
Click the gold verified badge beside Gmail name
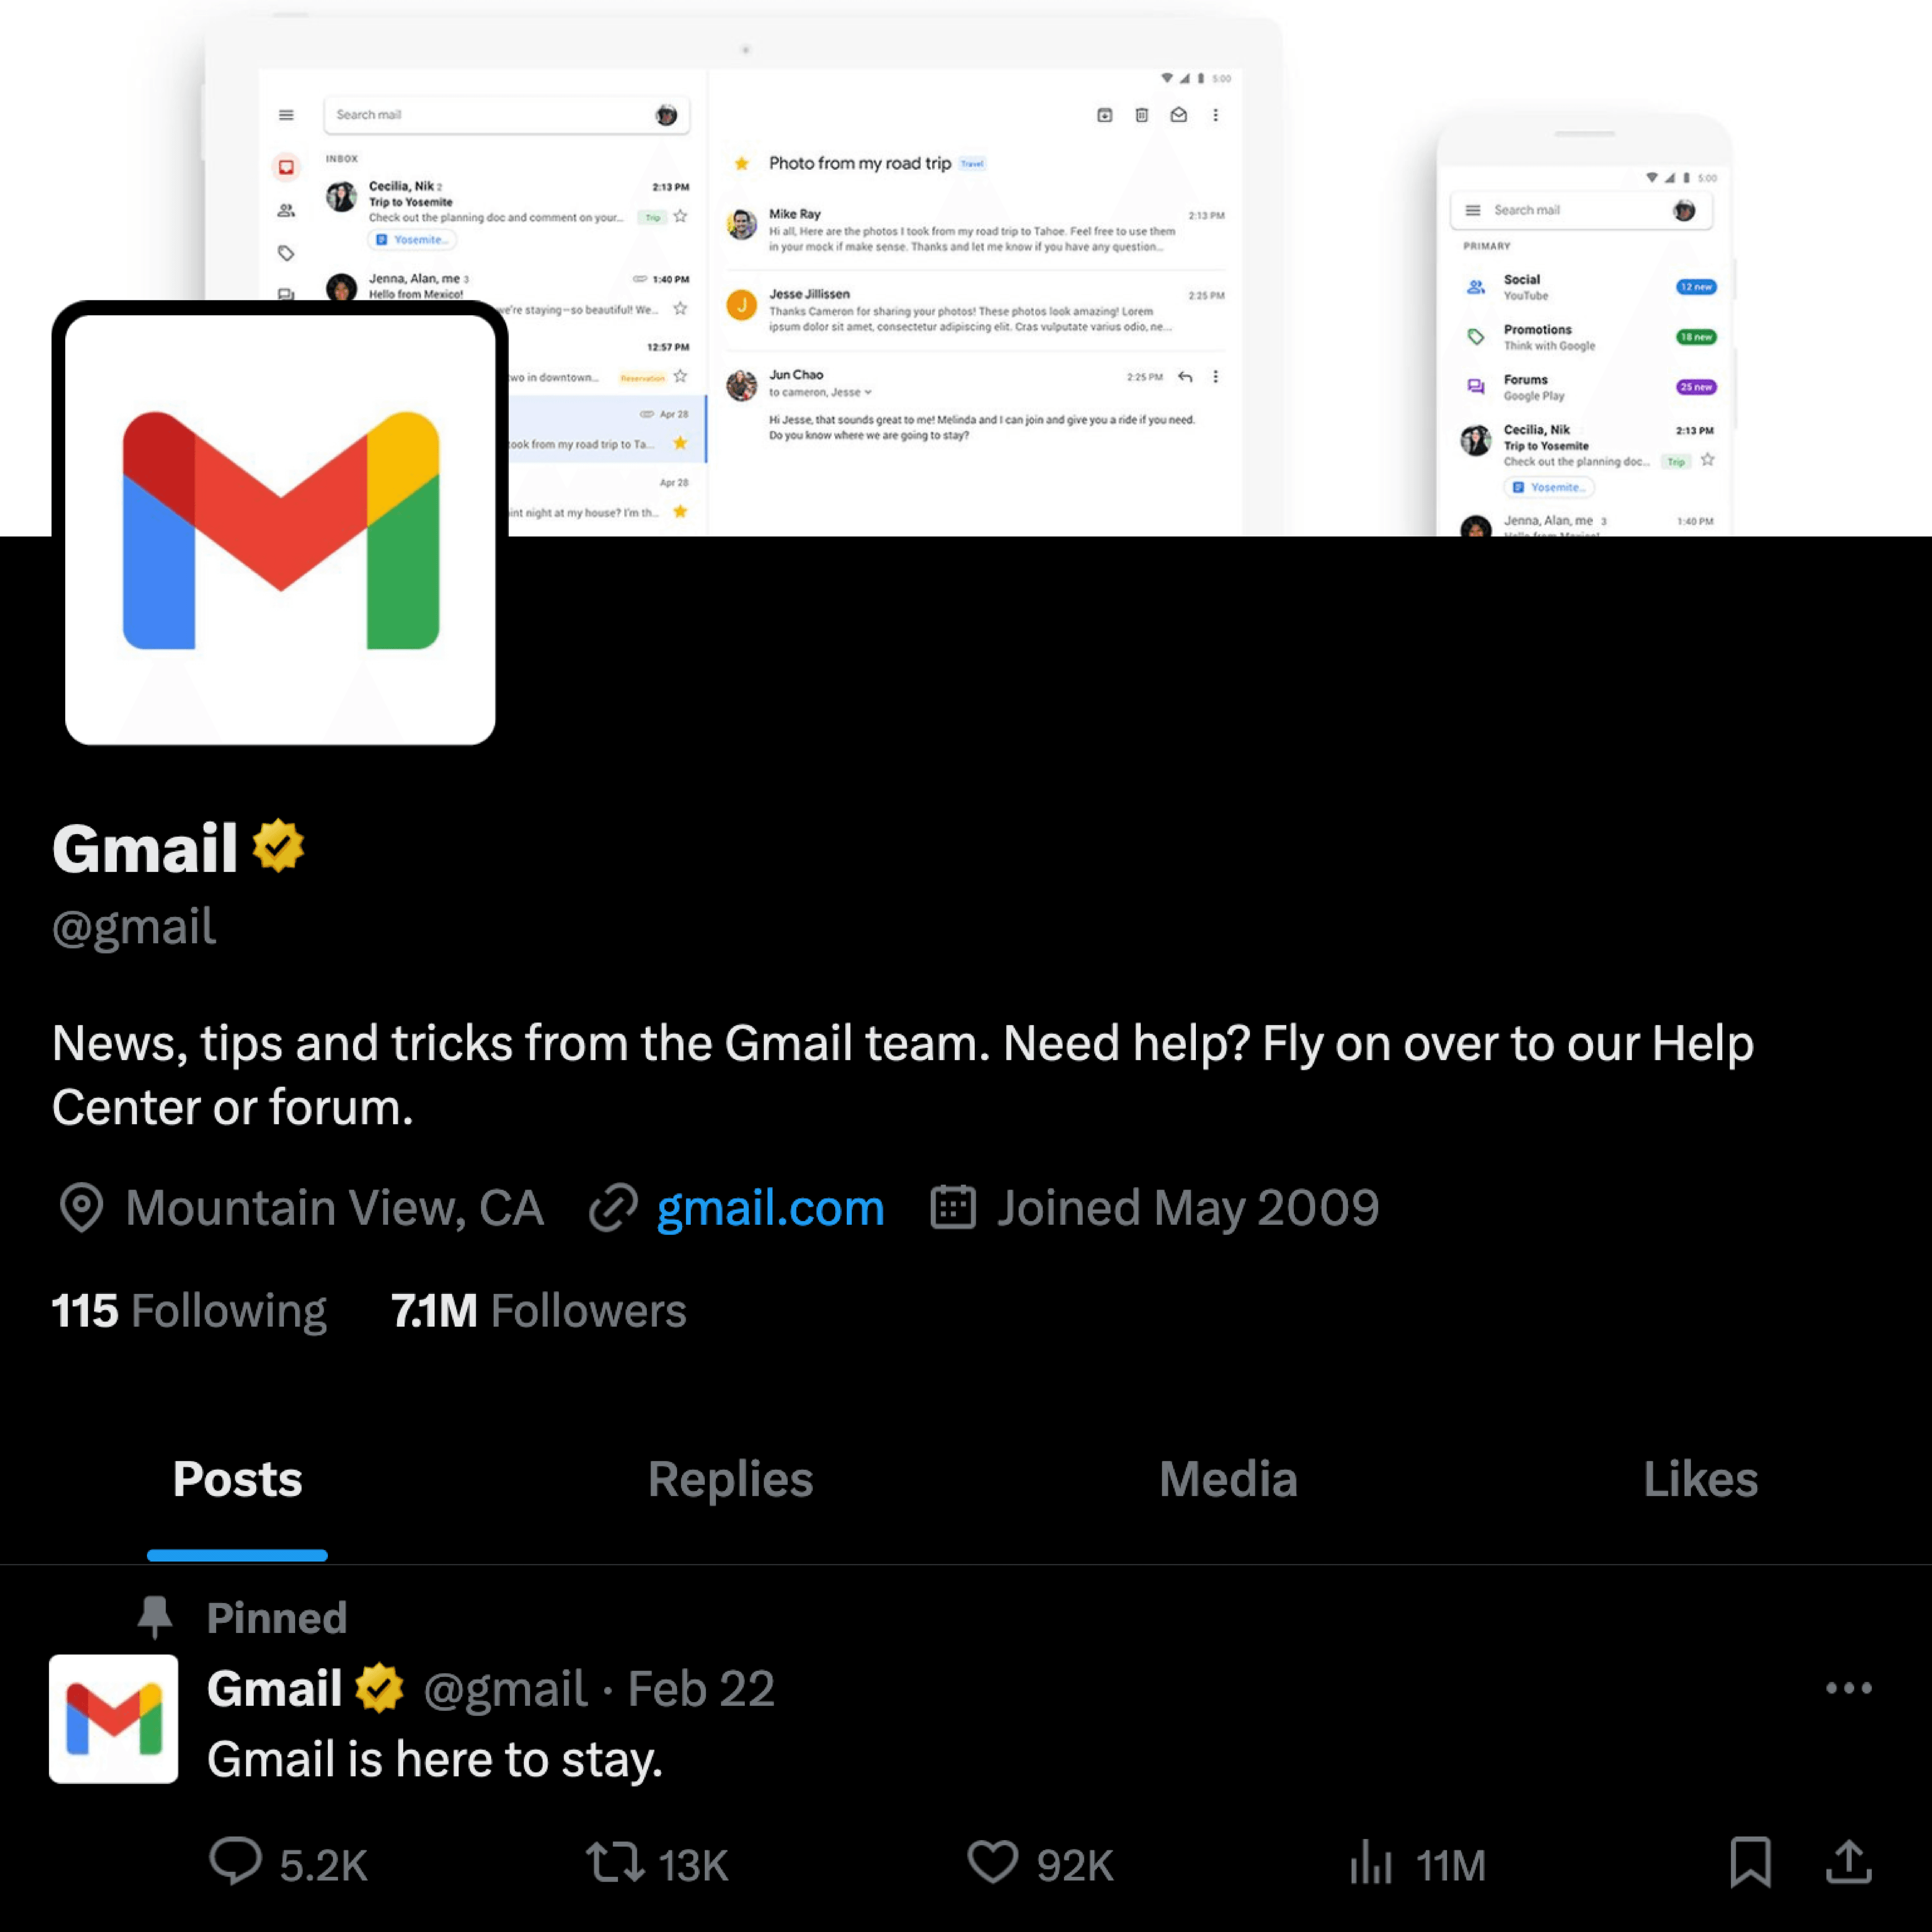point(278,846)
